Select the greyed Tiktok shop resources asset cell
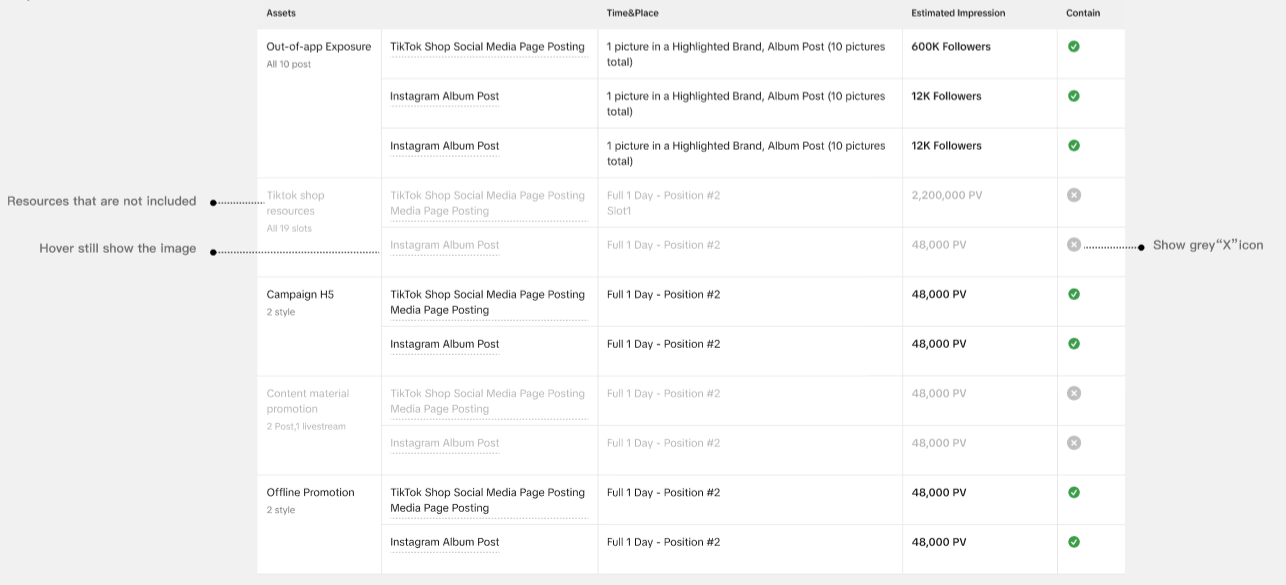Screen dimensions: 1286x585 click(296, 204)
